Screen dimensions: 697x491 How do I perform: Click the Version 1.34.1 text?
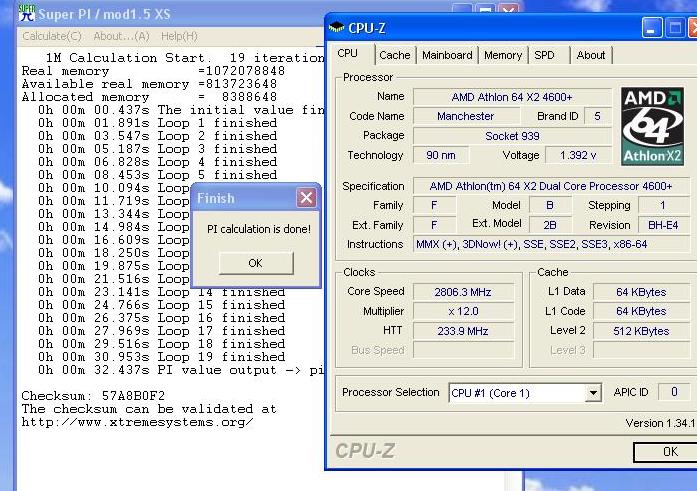click(x=660, y=423)
